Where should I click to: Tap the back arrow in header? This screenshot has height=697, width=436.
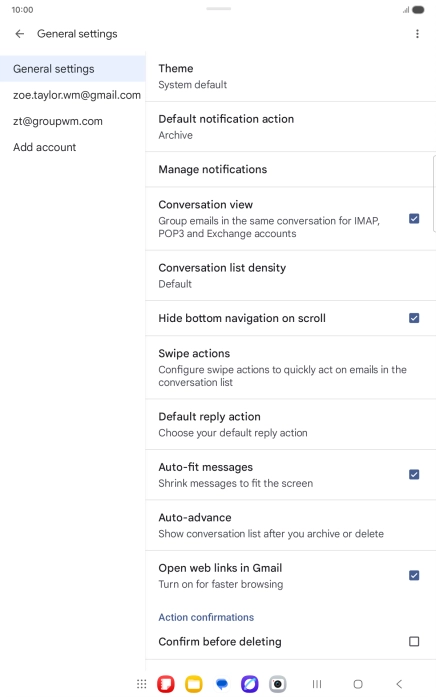[20, 34]
